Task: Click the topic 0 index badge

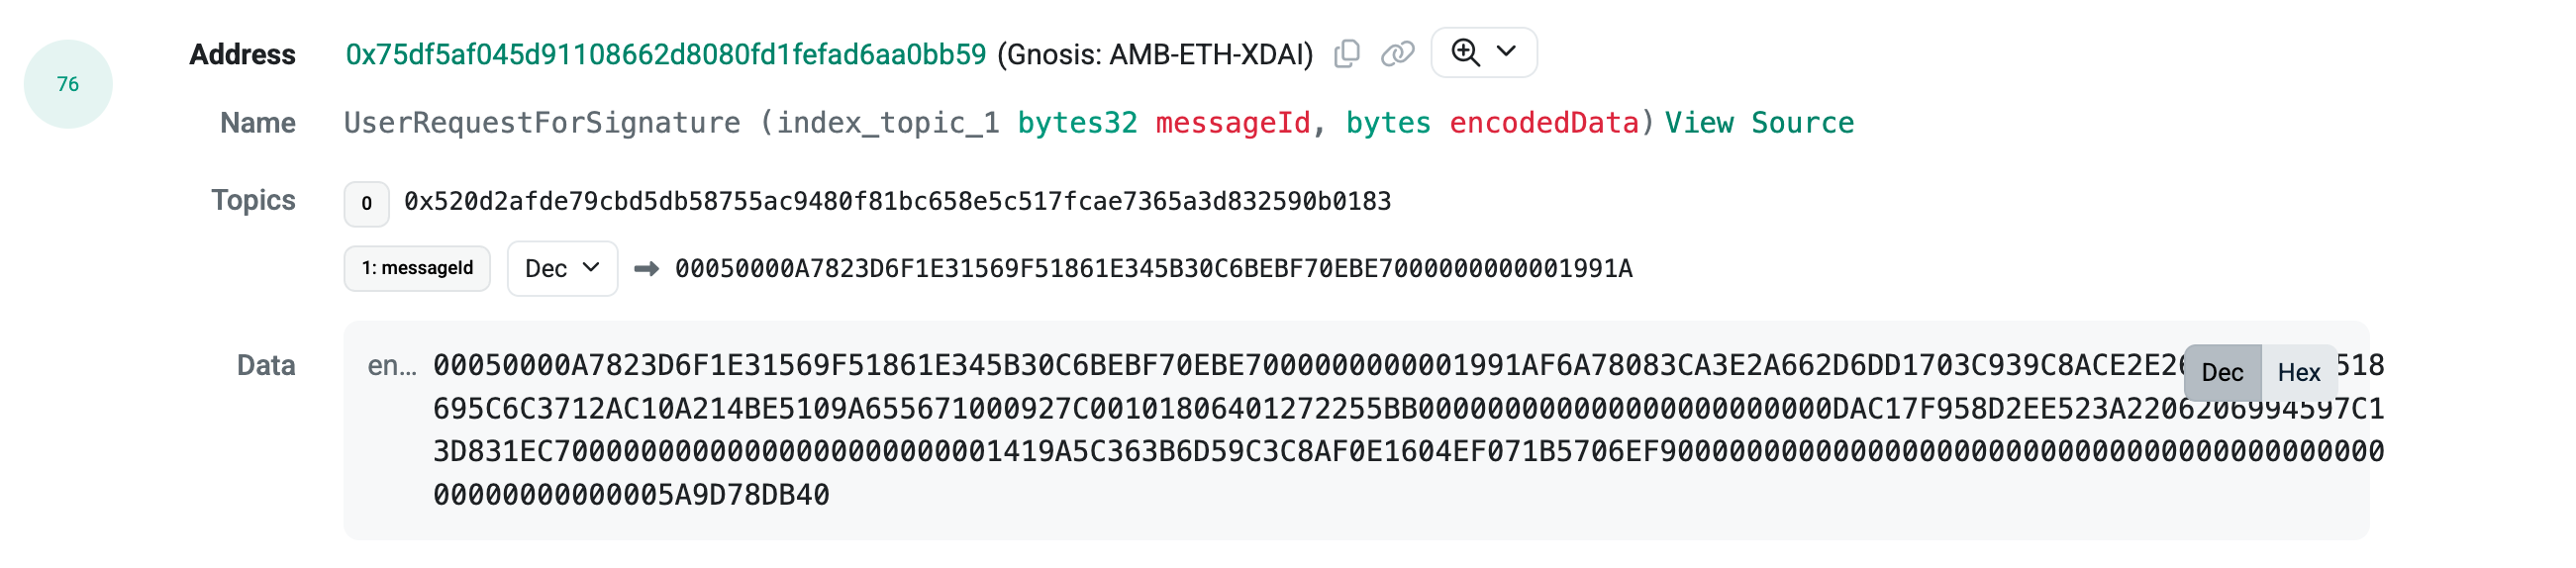Action: coord(366,204)
